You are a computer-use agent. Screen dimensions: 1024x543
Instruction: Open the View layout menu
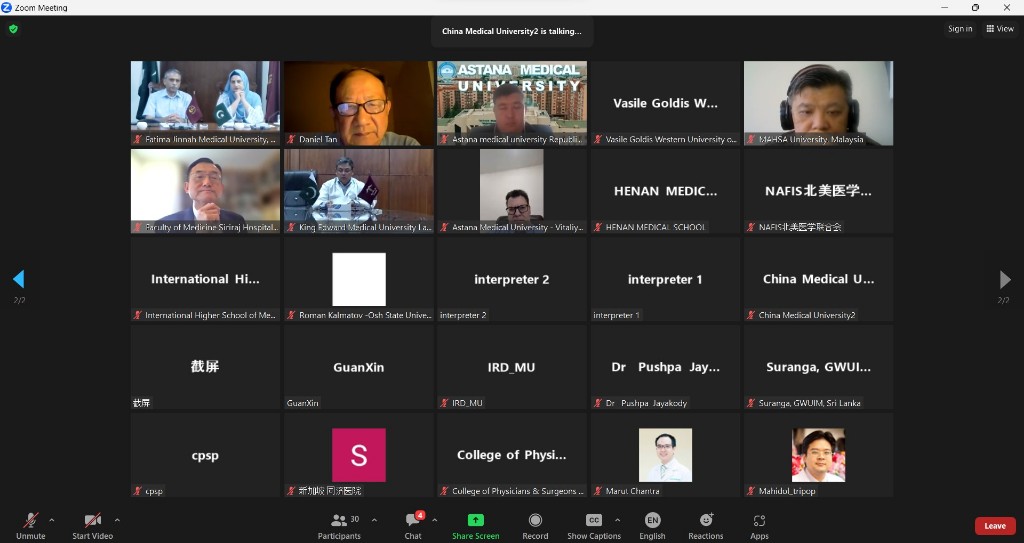(x=1000, y=29)
